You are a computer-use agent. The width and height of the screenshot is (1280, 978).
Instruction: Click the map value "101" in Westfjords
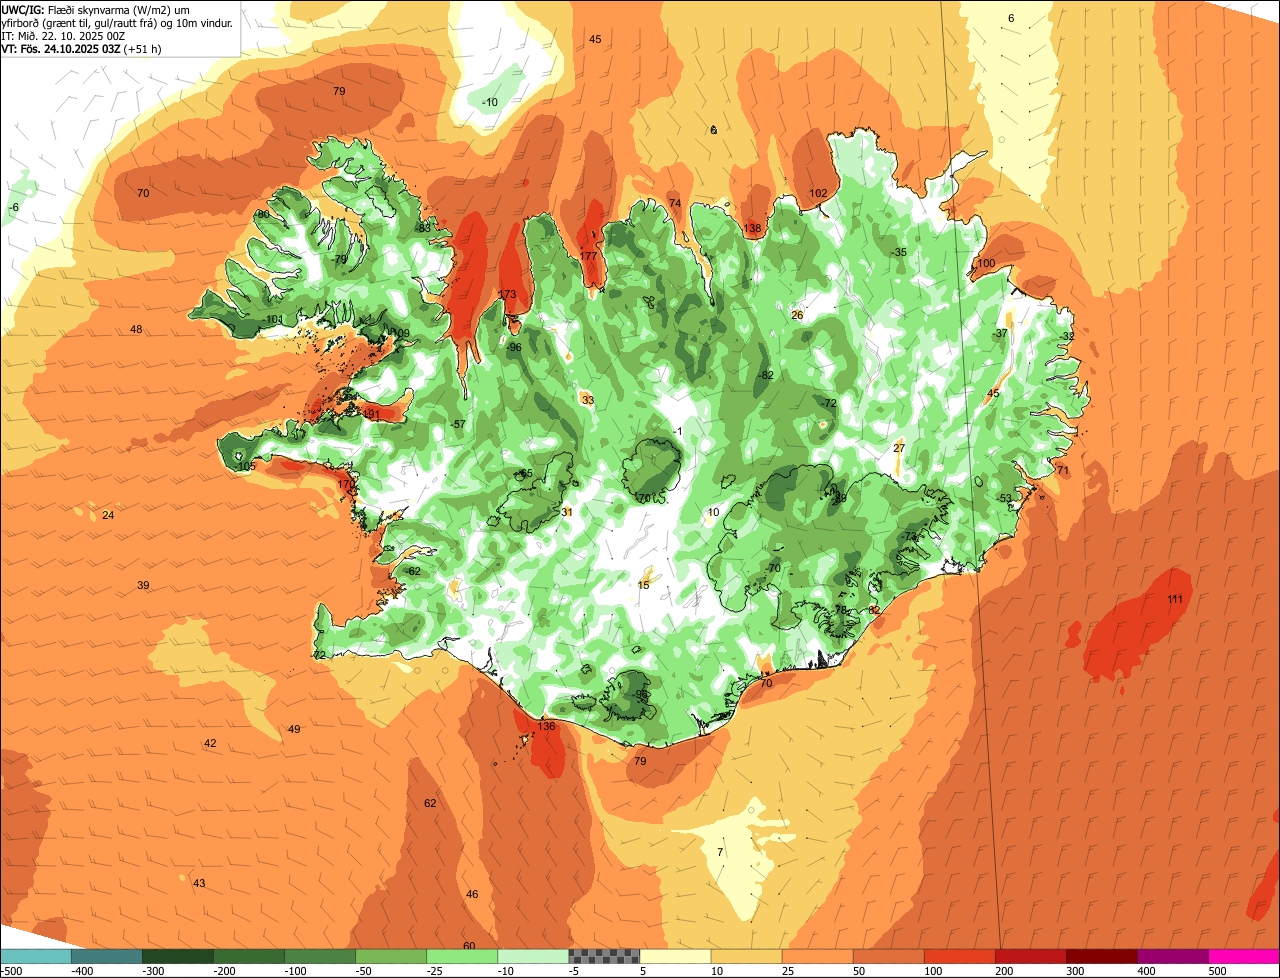pyautogui.click(x=275, y=319)
